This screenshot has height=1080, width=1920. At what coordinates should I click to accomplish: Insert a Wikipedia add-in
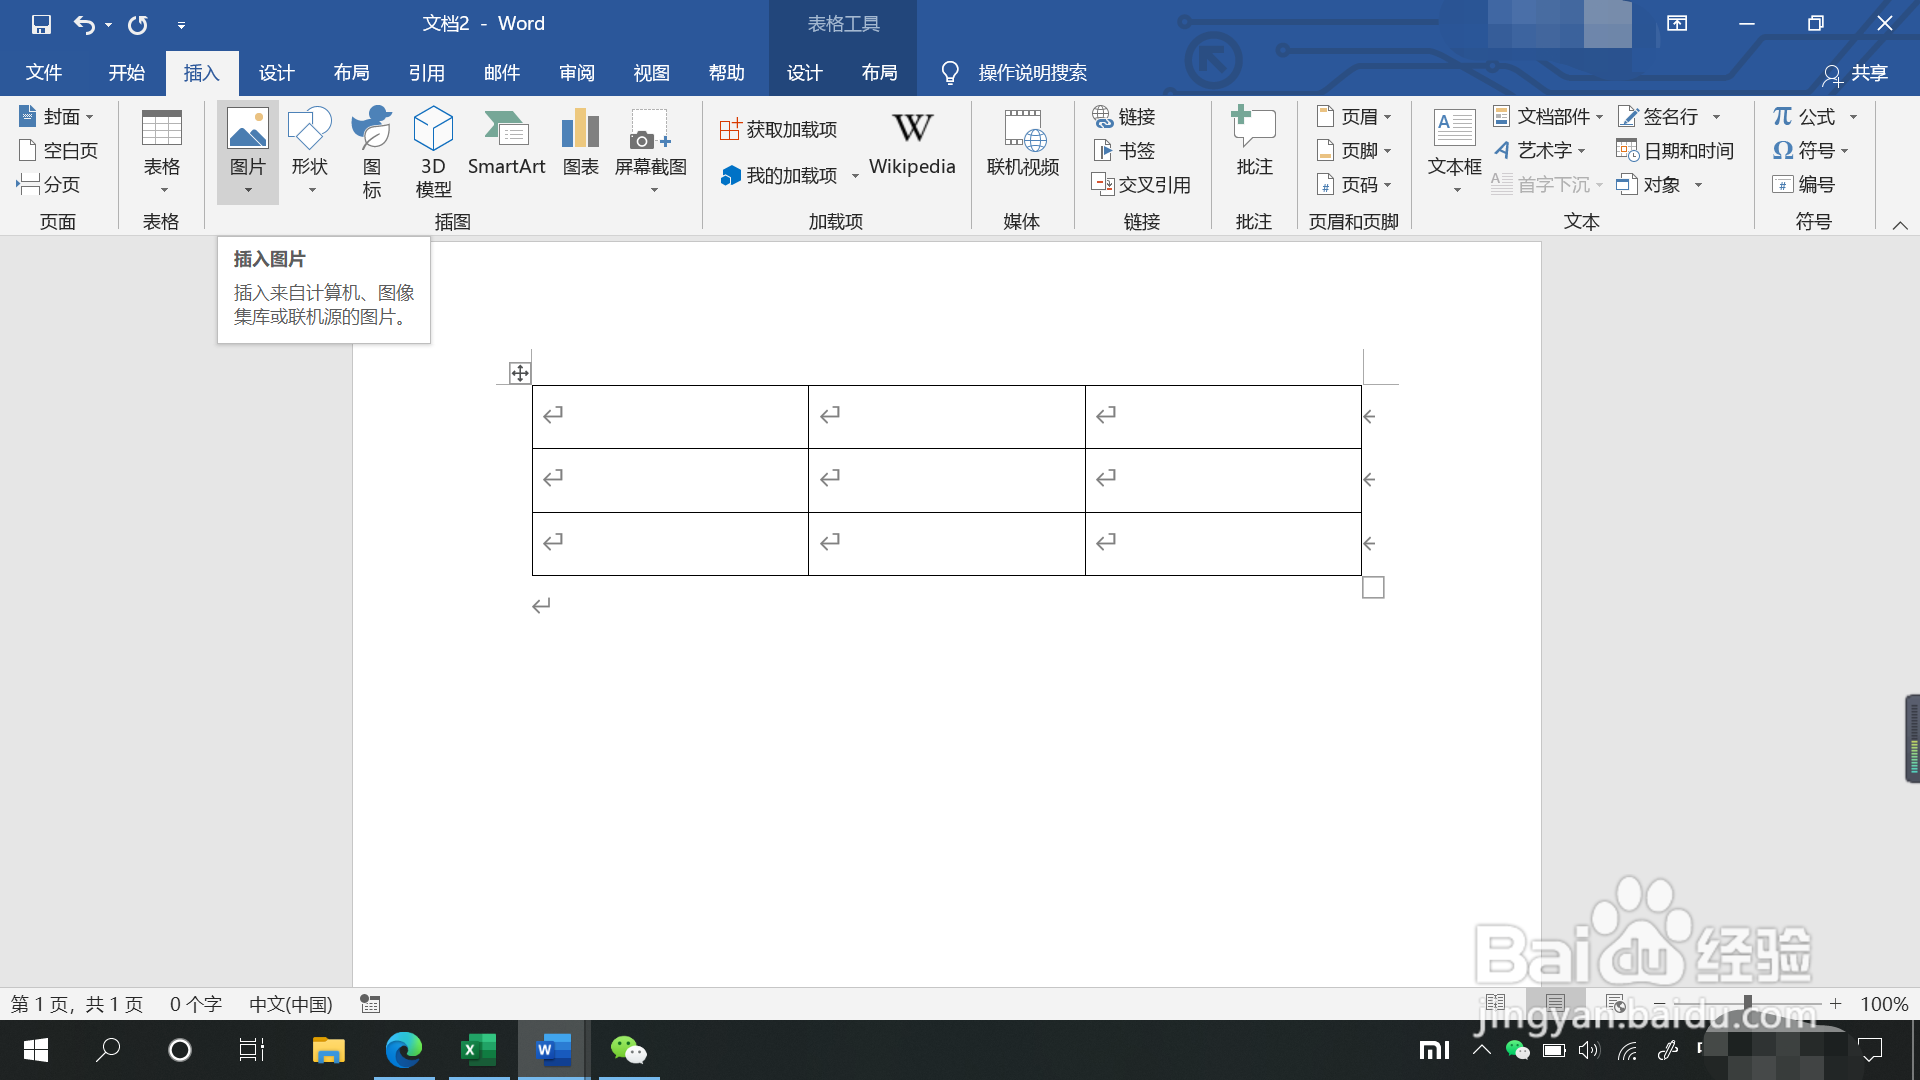point(911,145)
